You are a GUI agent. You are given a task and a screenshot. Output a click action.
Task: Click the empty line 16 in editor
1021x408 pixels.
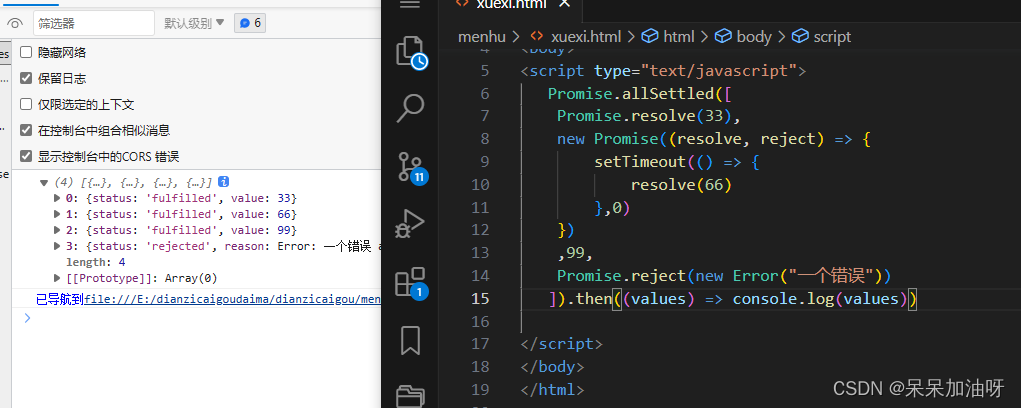click(768, 321)
